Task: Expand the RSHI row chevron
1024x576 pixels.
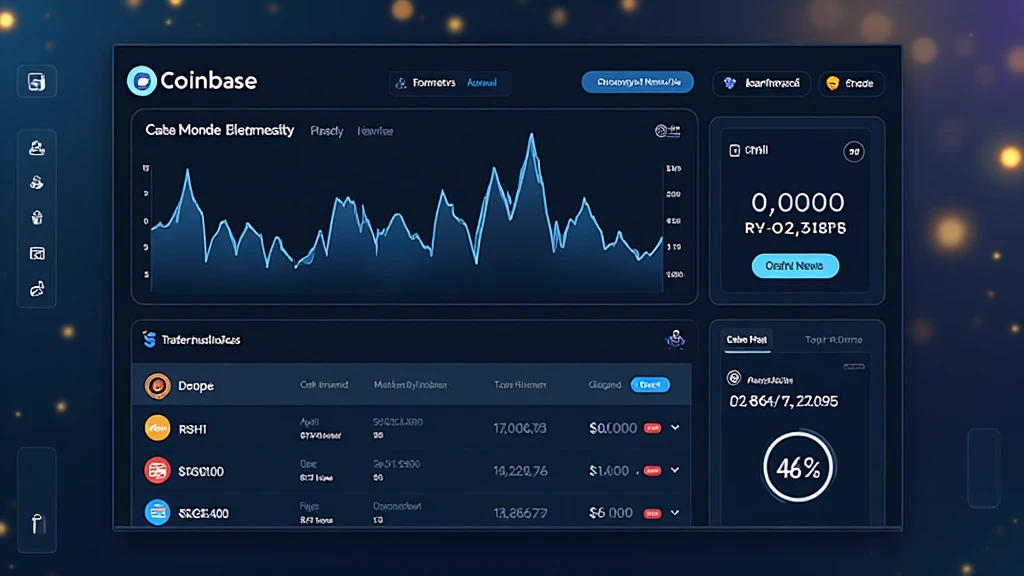Action: (x=675, y=428)
